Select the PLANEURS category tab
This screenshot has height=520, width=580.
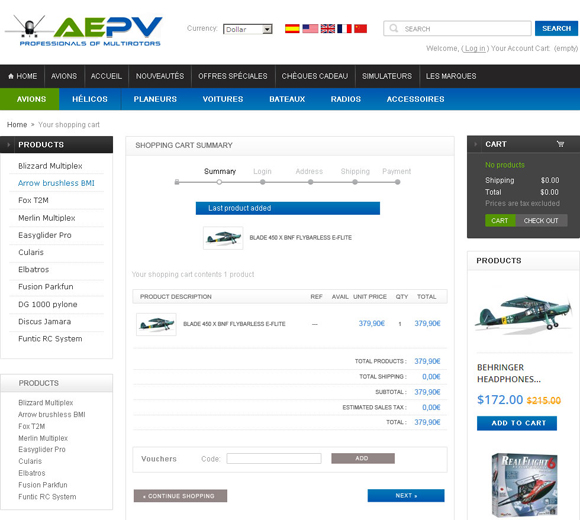point(155,99)
